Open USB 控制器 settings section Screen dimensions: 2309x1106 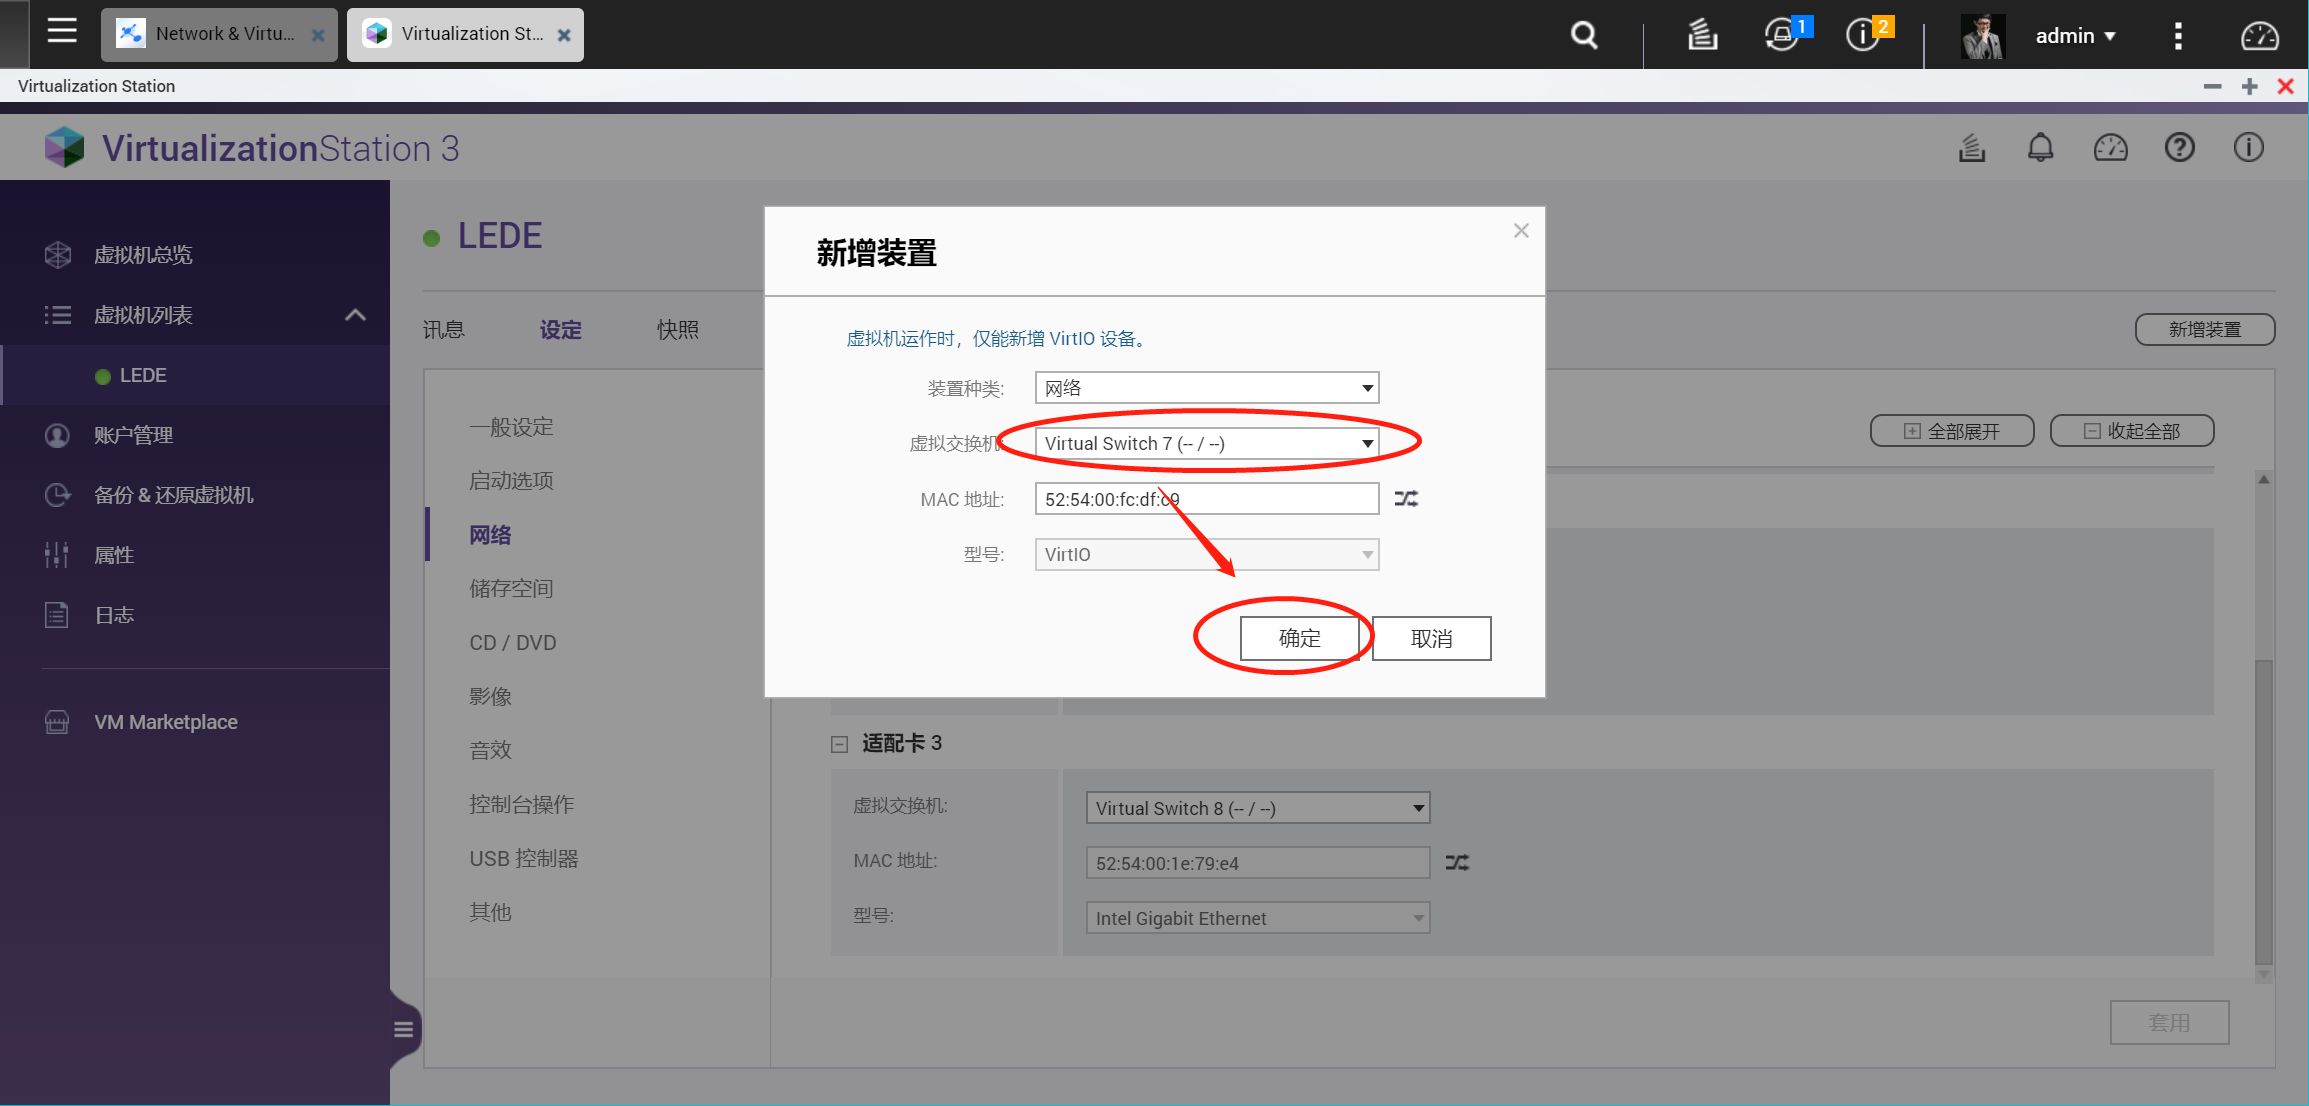tap(524, 859)
